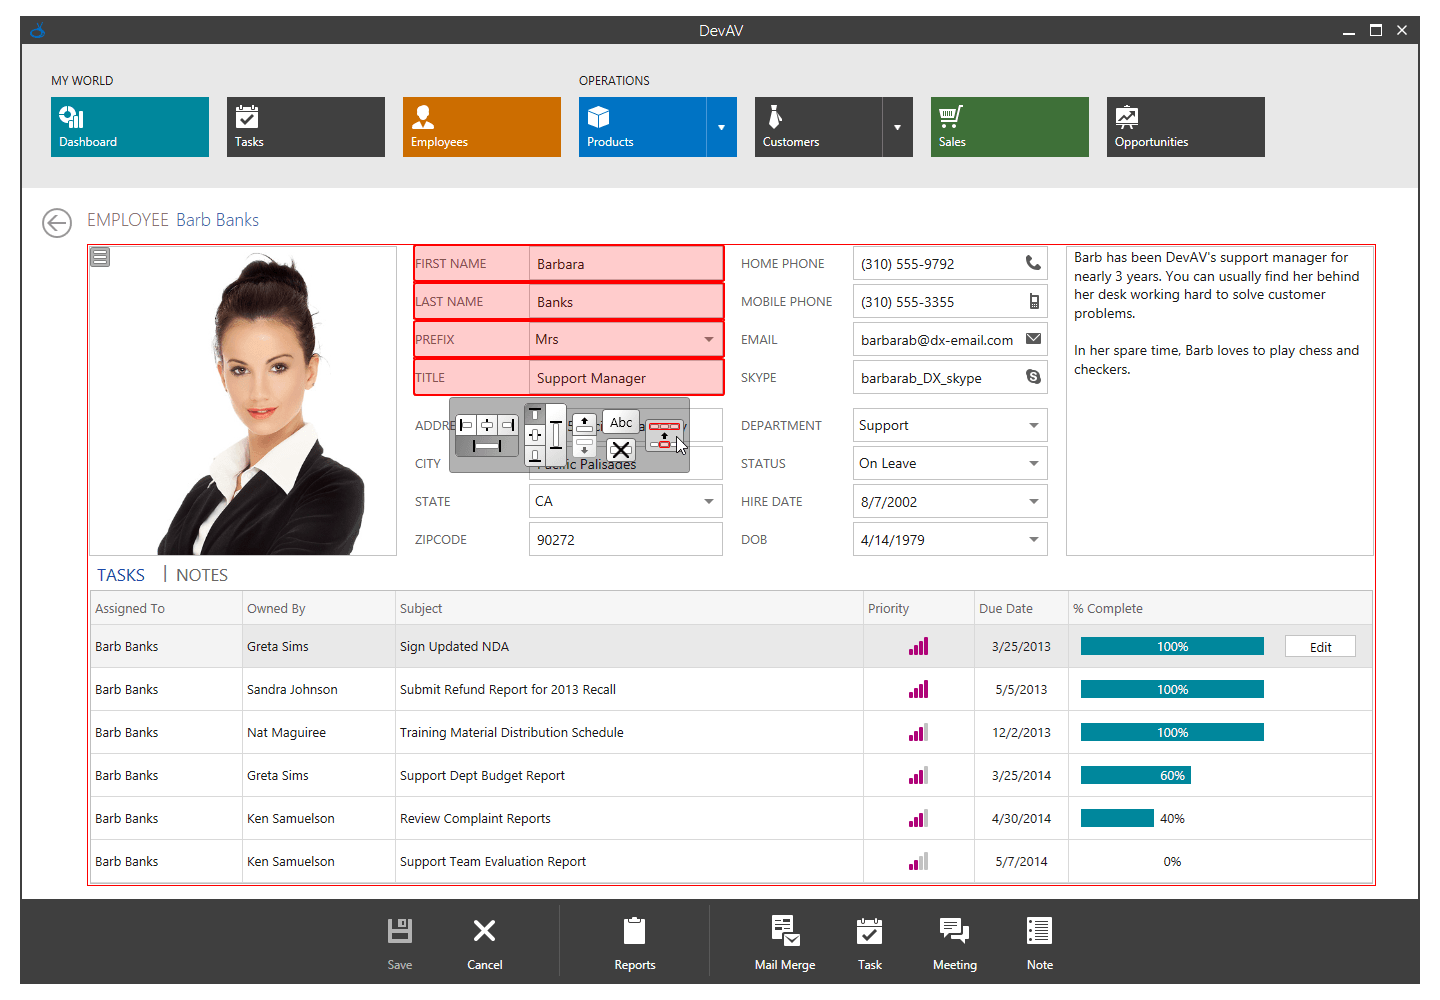Click the 60% progress bar for Budget Report
This screenshot has width=1440, height=1000.
pyautogui.click(x=1136, y=775)
